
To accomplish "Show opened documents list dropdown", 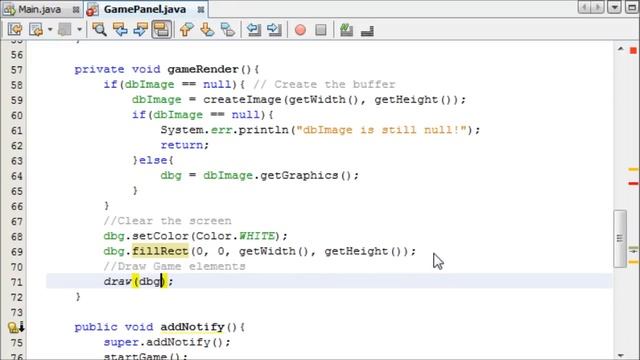I will point(614,7).
